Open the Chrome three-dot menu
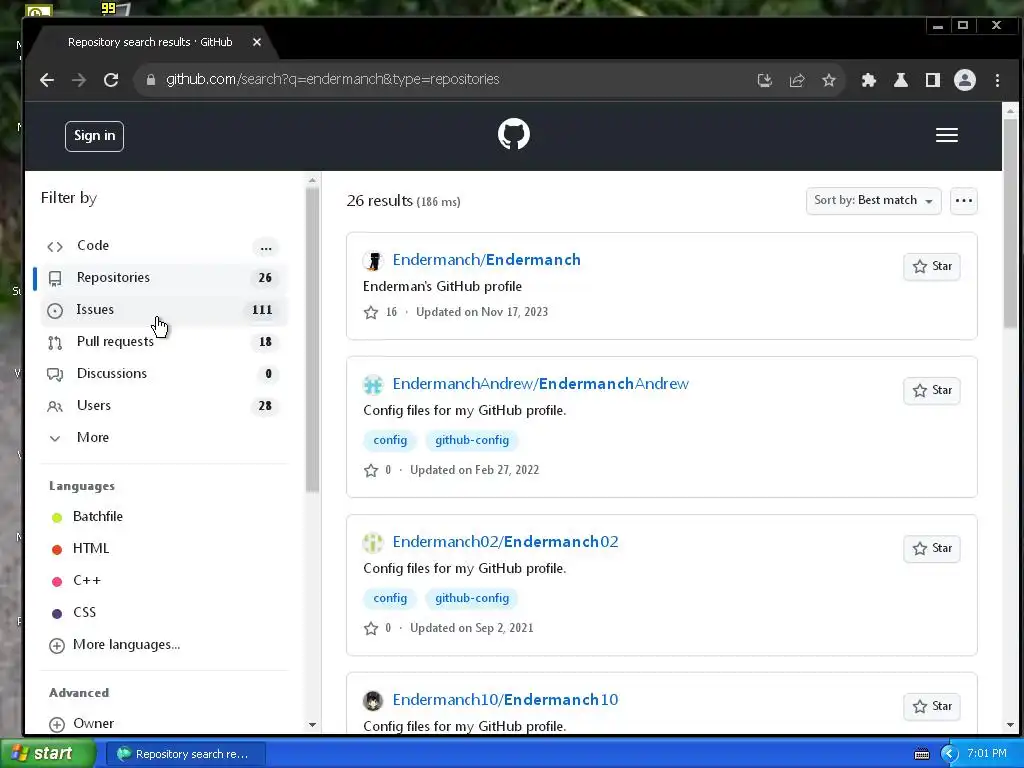This screenshot has width=1024, height=768. [x=997, y=80]
